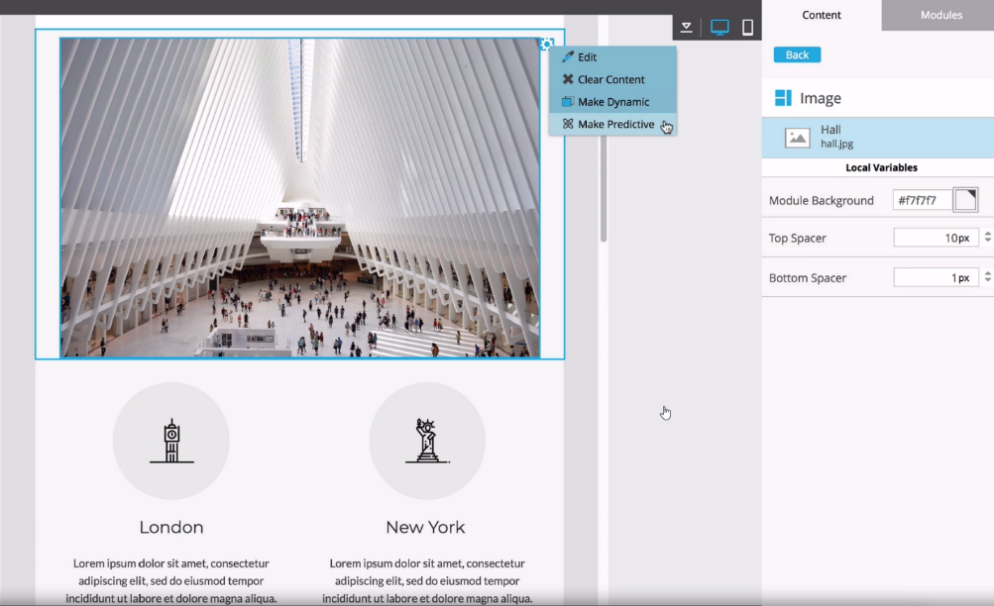Adjust the Bottom Spacer stepper arrows
Screen dimensions: 994x606
pyautogui.click(x=988, y=278)
